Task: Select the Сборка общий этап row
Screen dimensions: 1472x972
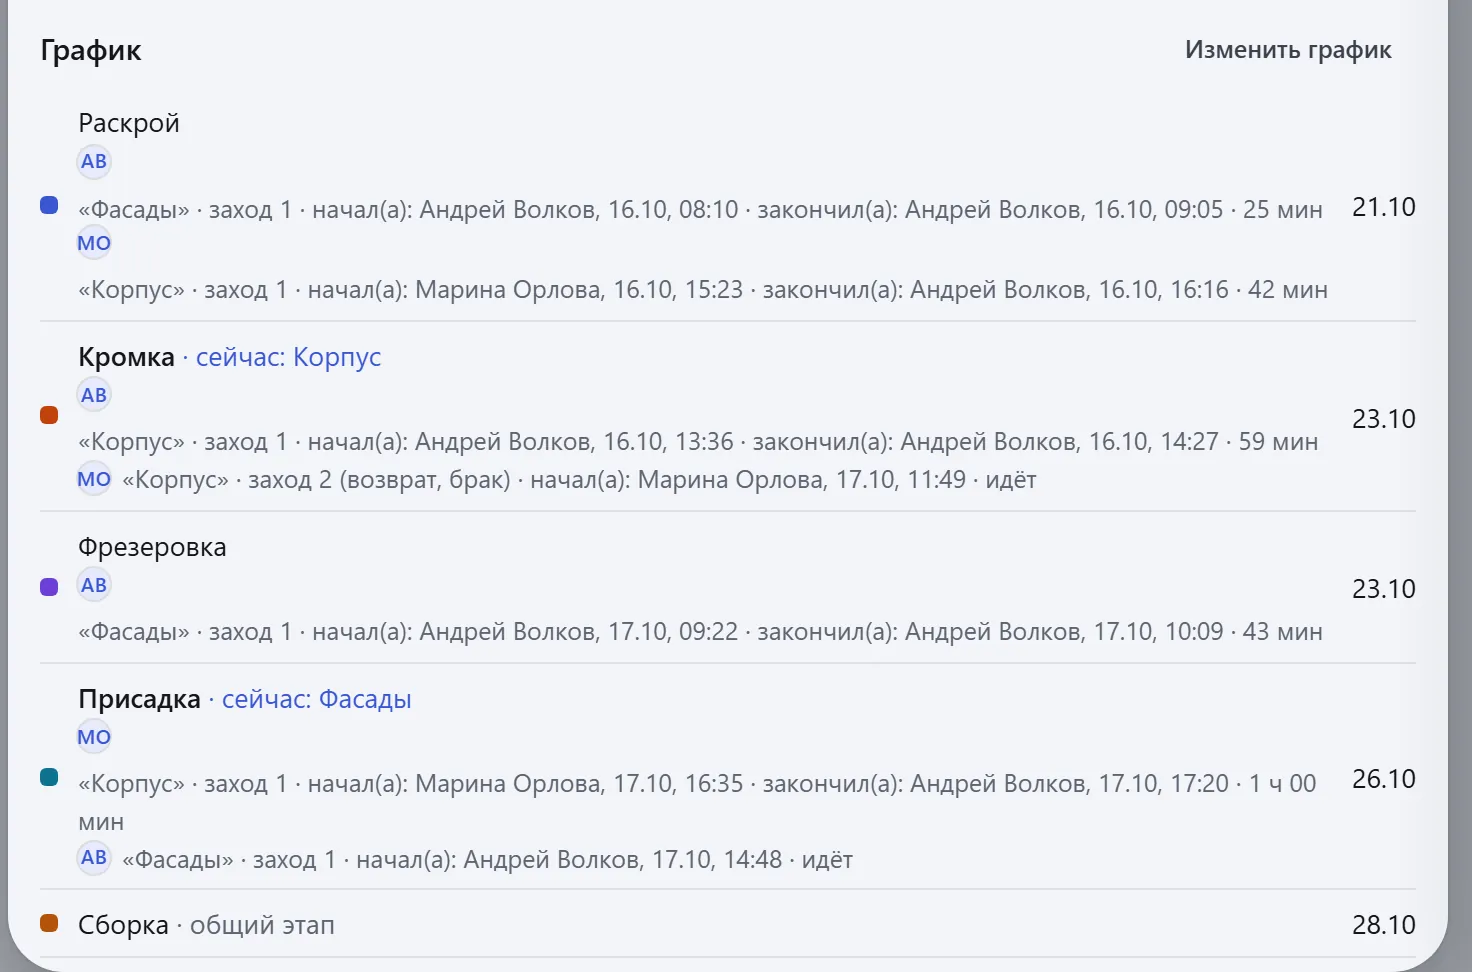Action: tap(728, 924)
